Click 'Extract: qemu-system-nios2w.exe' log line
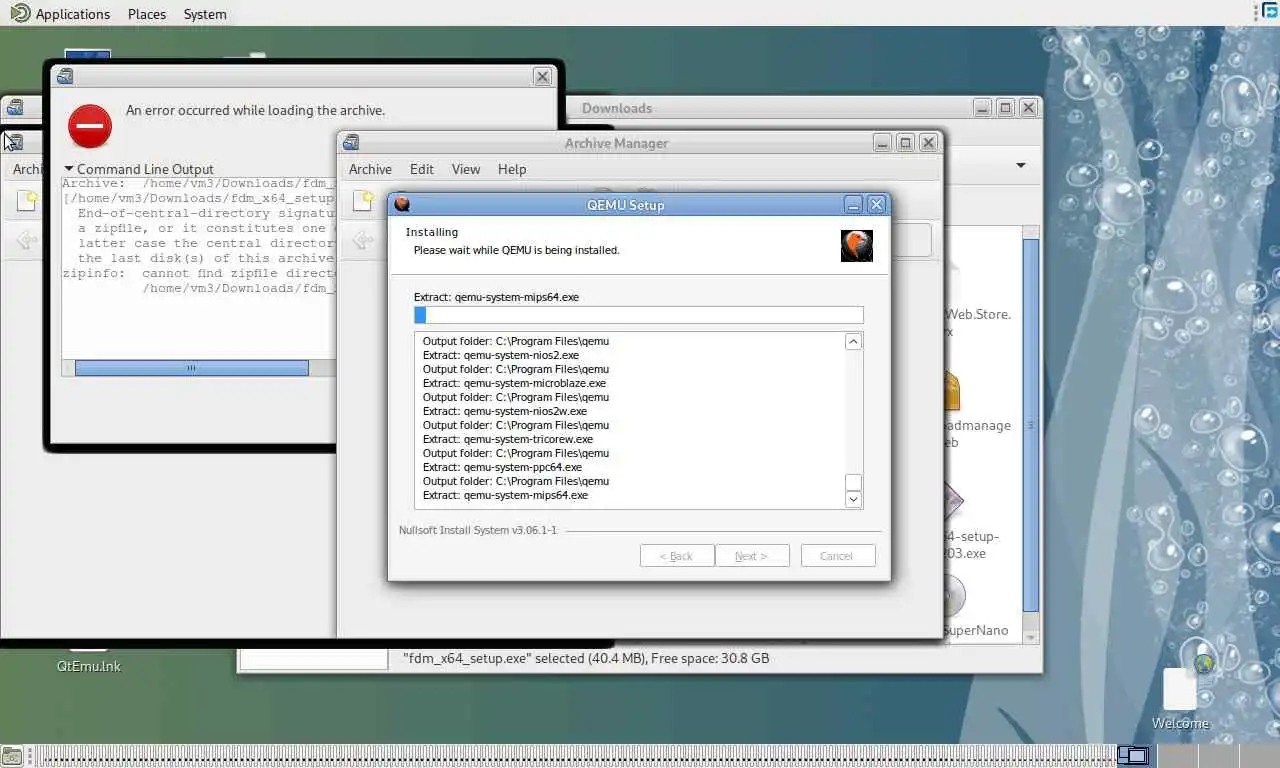The image size is (1280, 768). [x=505, y=411]
